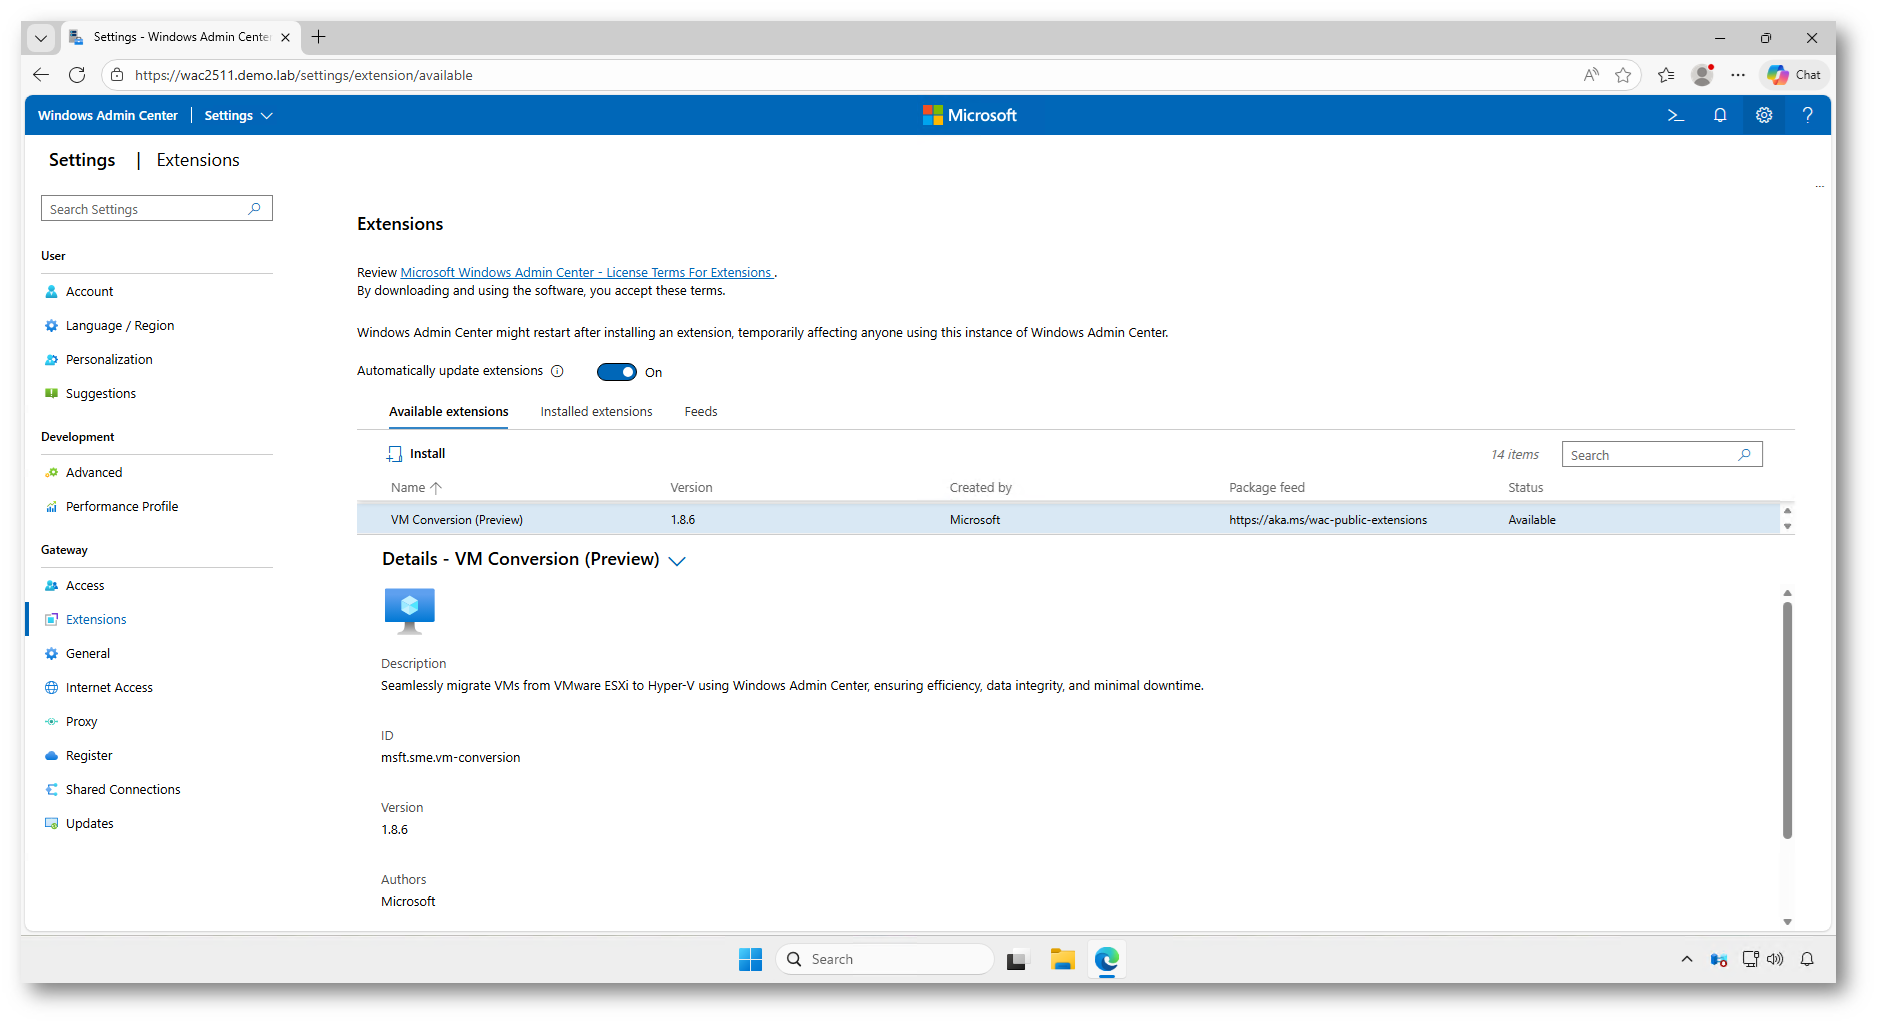
Task: Open the PowerShell console icon in header
Action: pos(1676,115)
